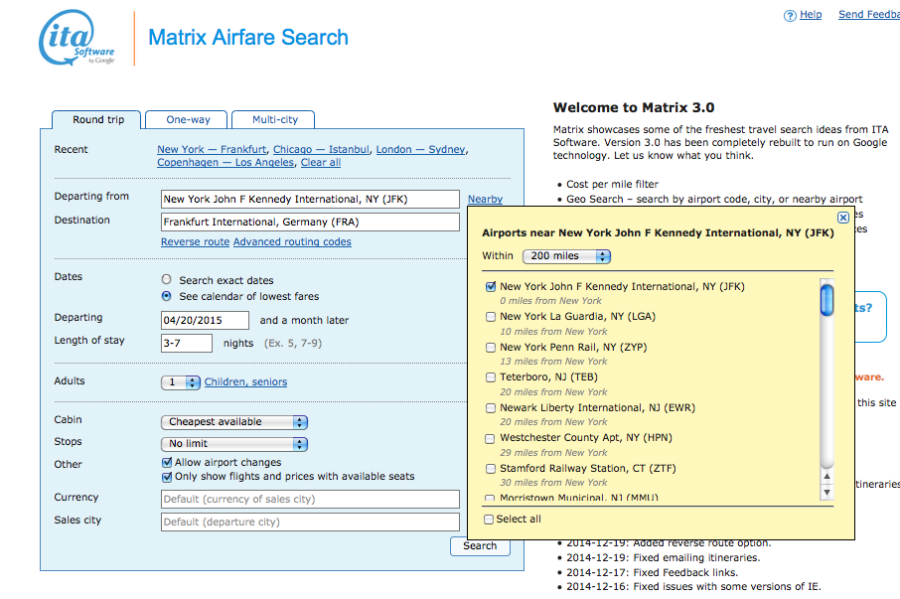Click the Departing date input field

pos(205,321)
